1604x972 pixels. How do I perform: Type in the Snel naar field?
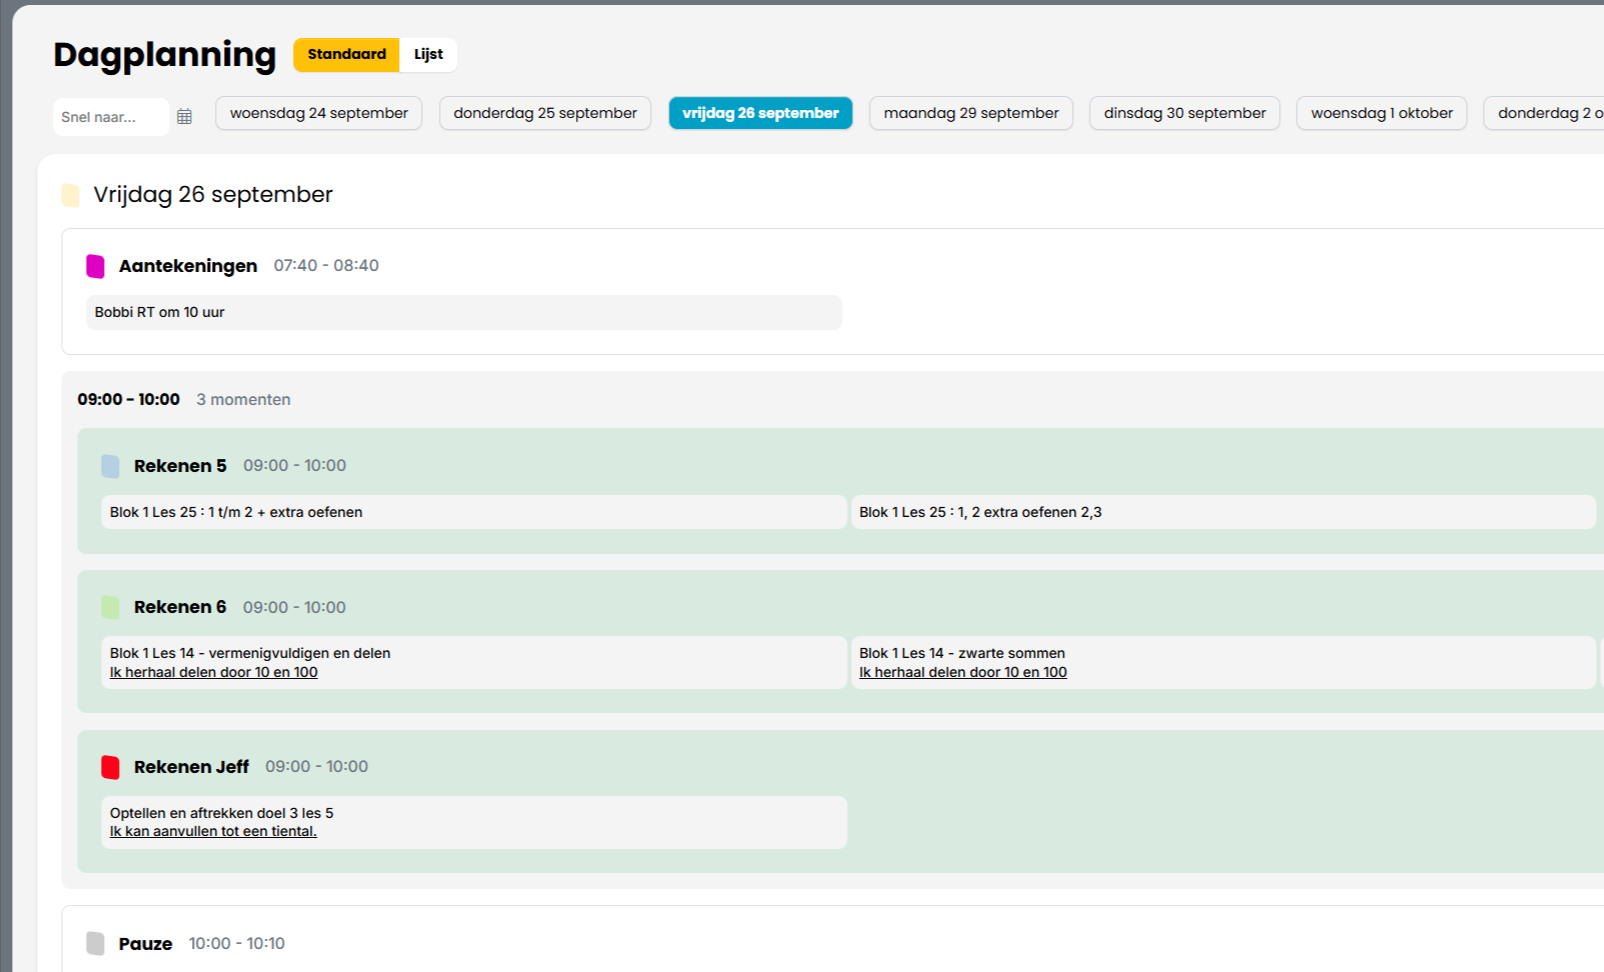[x=110, y=117]
